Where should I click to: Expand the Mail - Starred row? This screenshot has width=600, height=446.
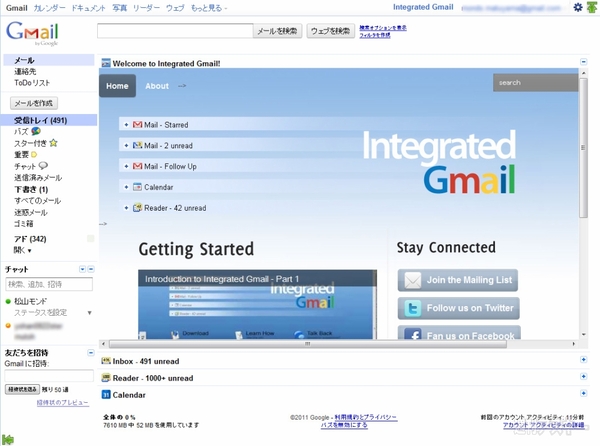click(x=126, y=125)
